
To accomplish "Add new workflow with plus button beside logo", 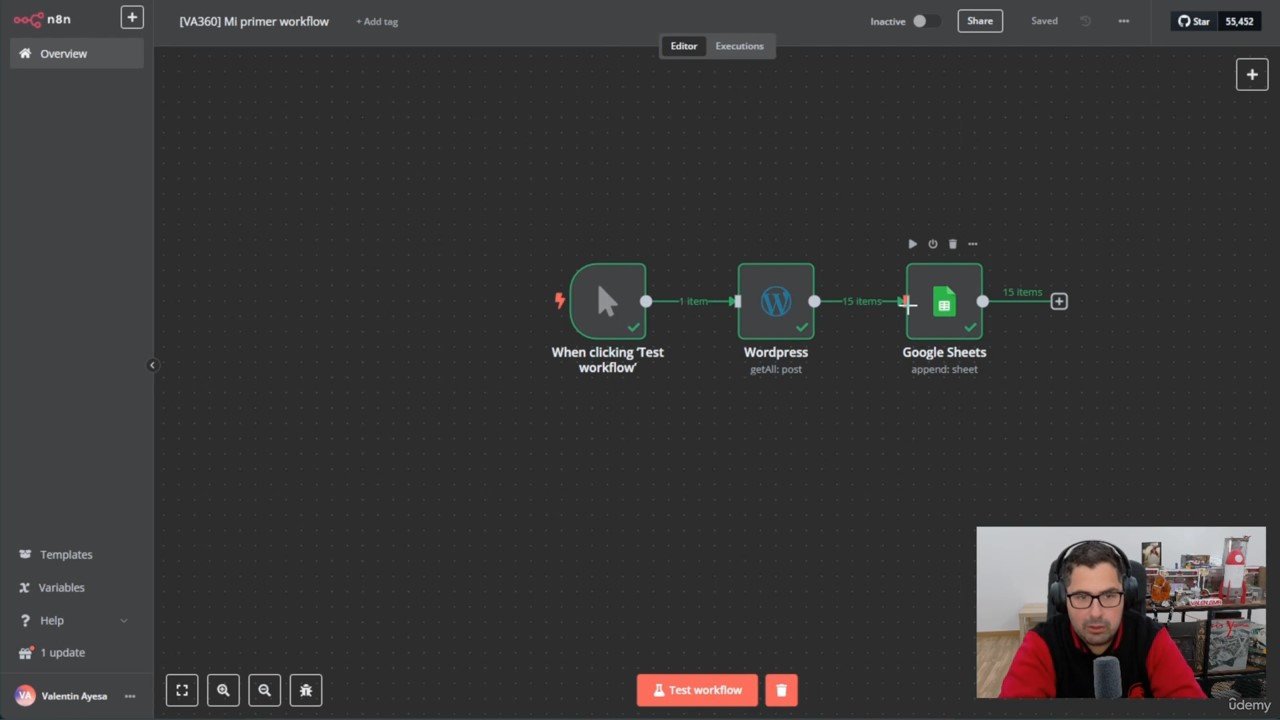I will click(132, 17).
